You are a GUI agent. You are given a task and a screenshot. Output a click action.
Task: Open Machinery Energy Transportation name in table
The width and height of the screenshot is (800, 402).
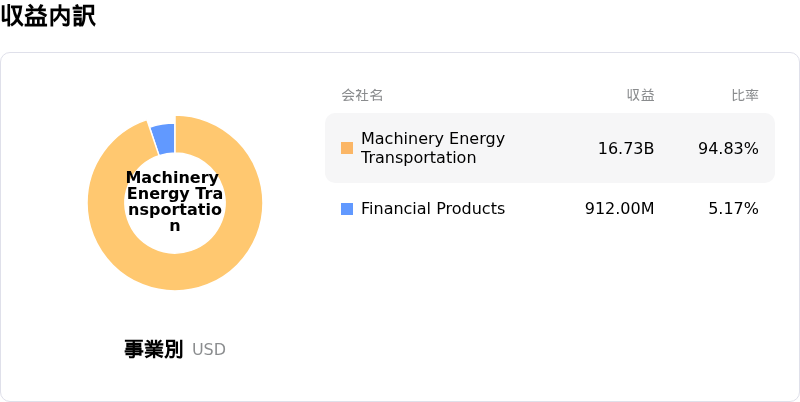click(432, 148)
